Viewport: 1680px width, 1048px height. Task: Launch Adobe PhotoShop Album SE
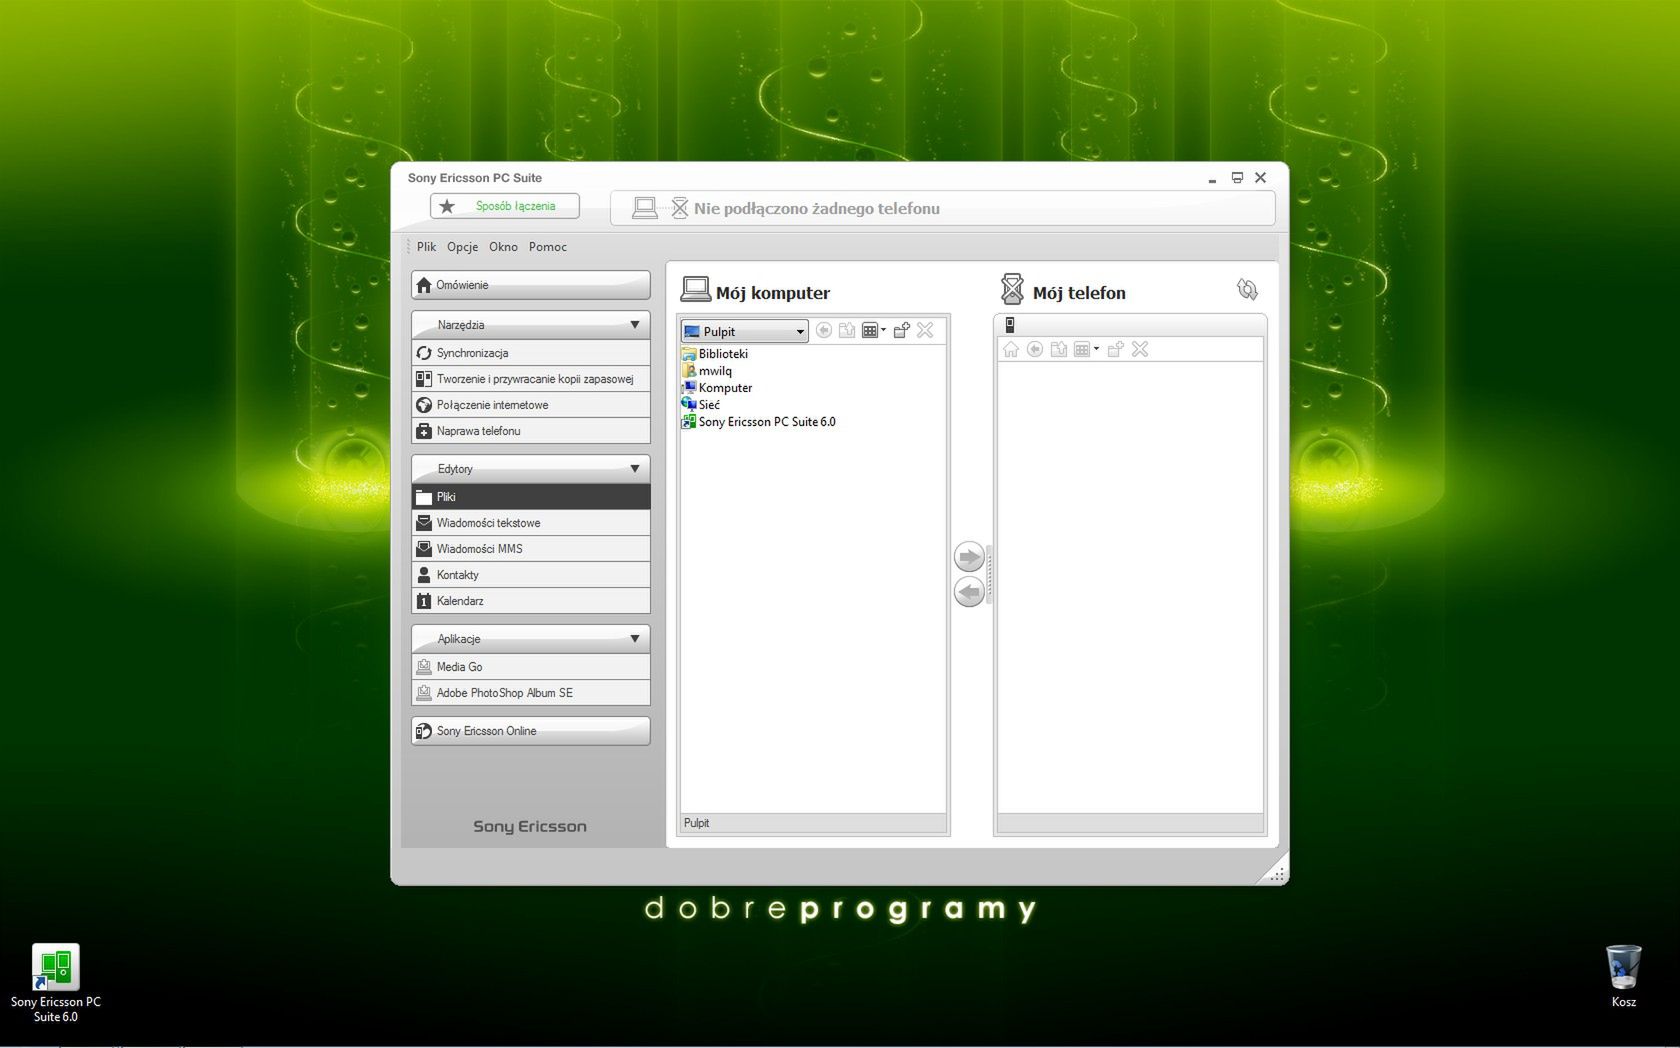(x=531, y=693)
